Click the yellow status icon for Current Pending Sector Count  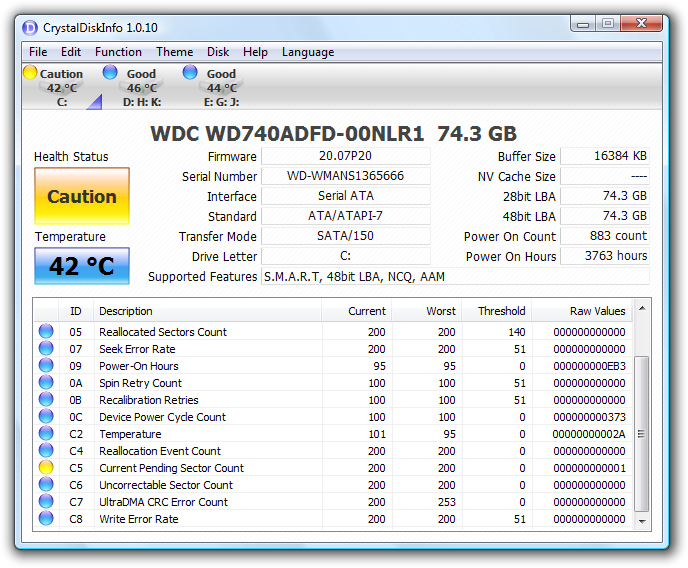46,468
